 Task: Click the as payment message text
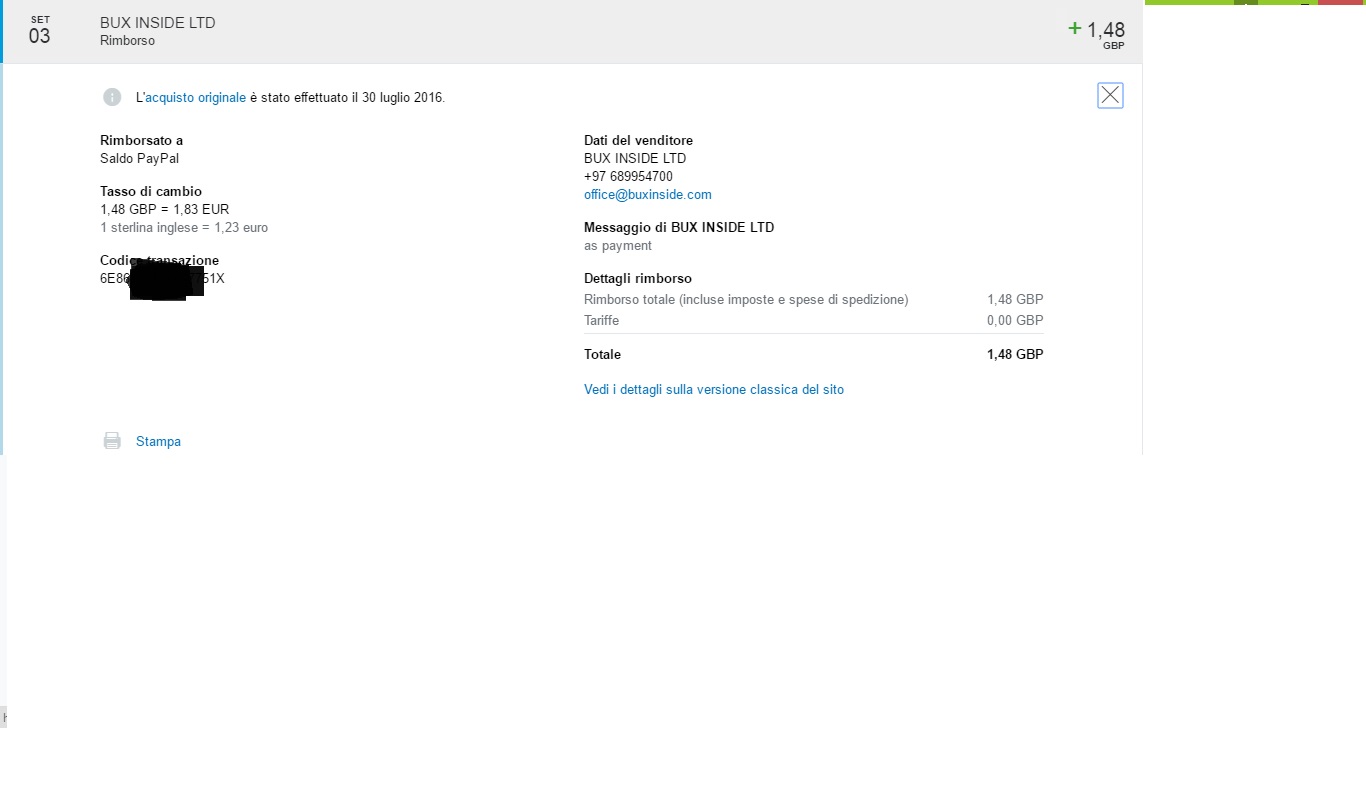(618, 246)
